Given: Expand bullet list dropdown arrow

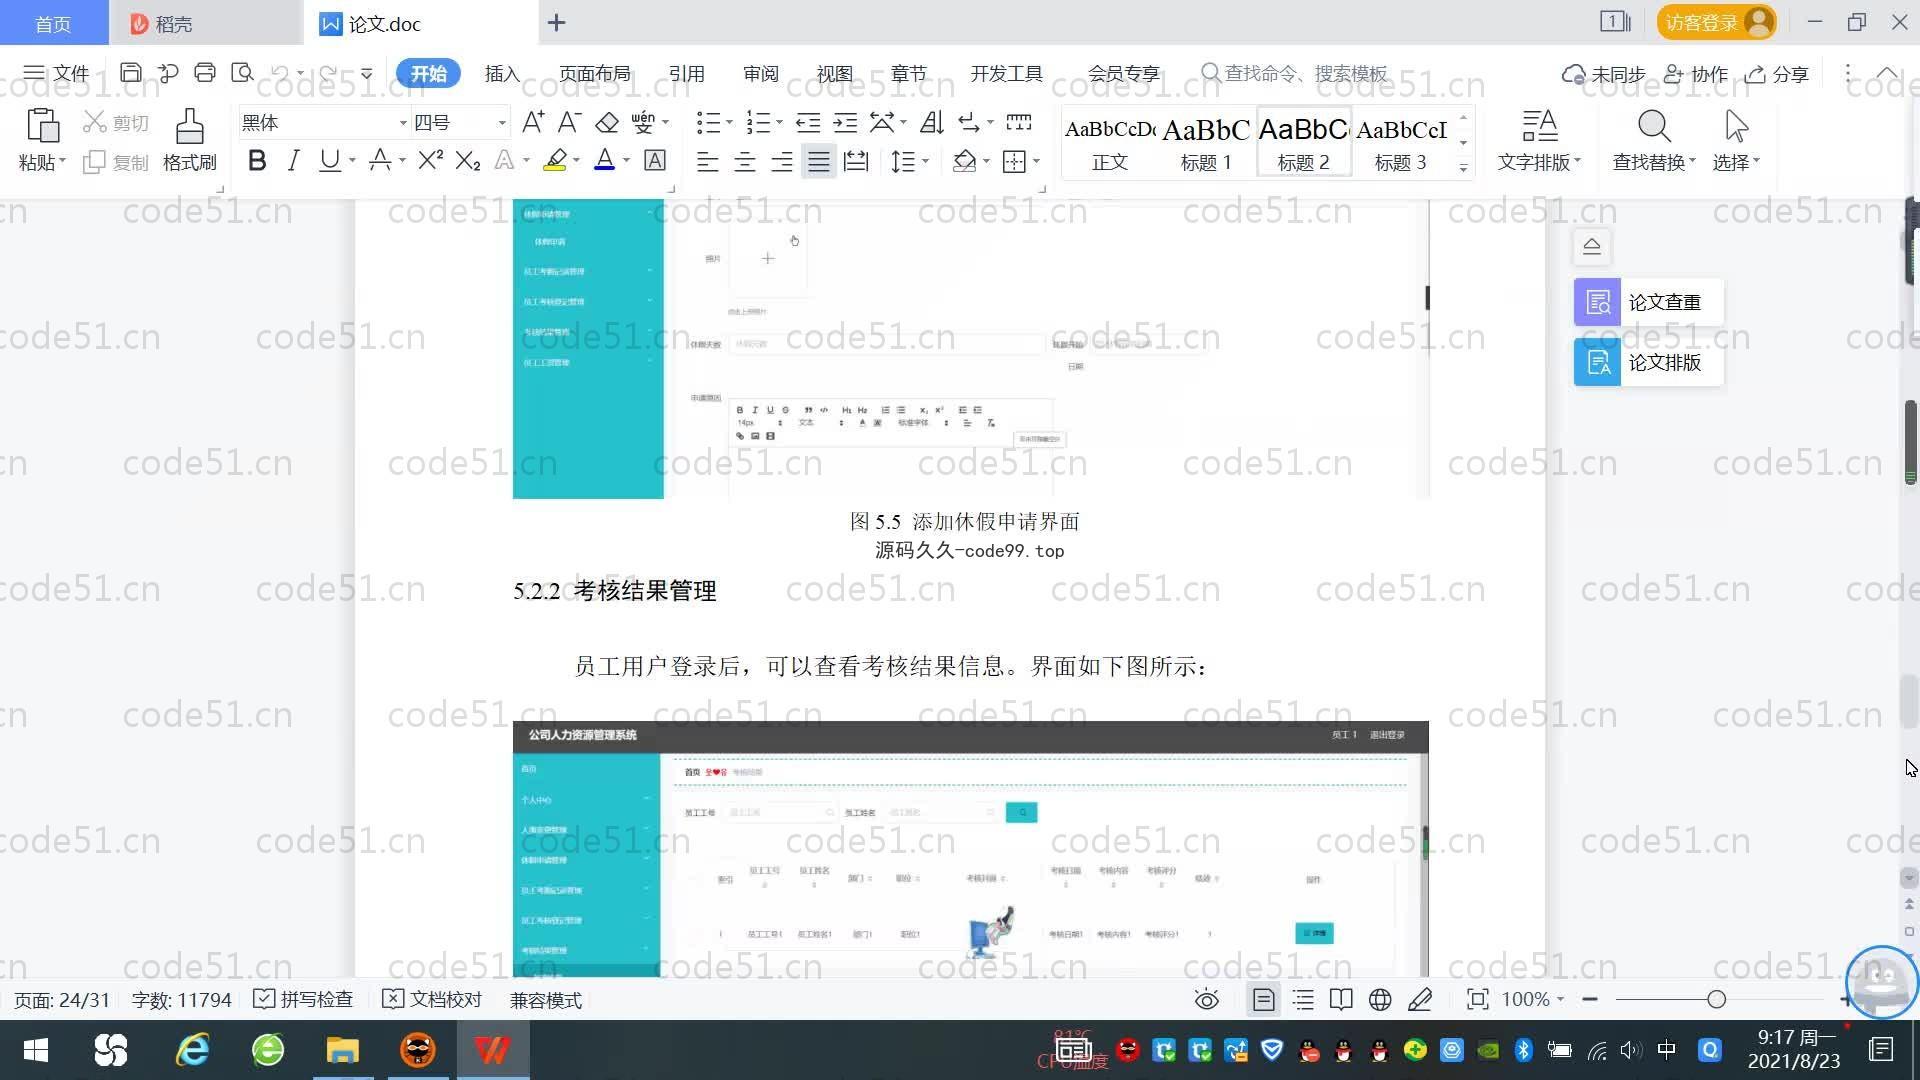Looking at the screenshot, I should point(729,123).
